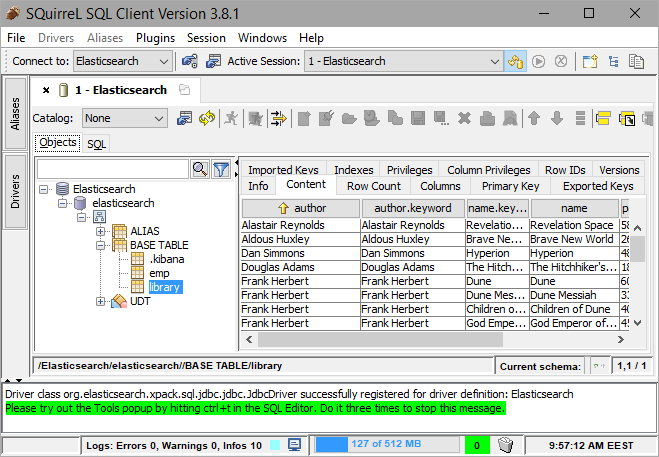Click the refresh object tree icon

coord(208,118)
